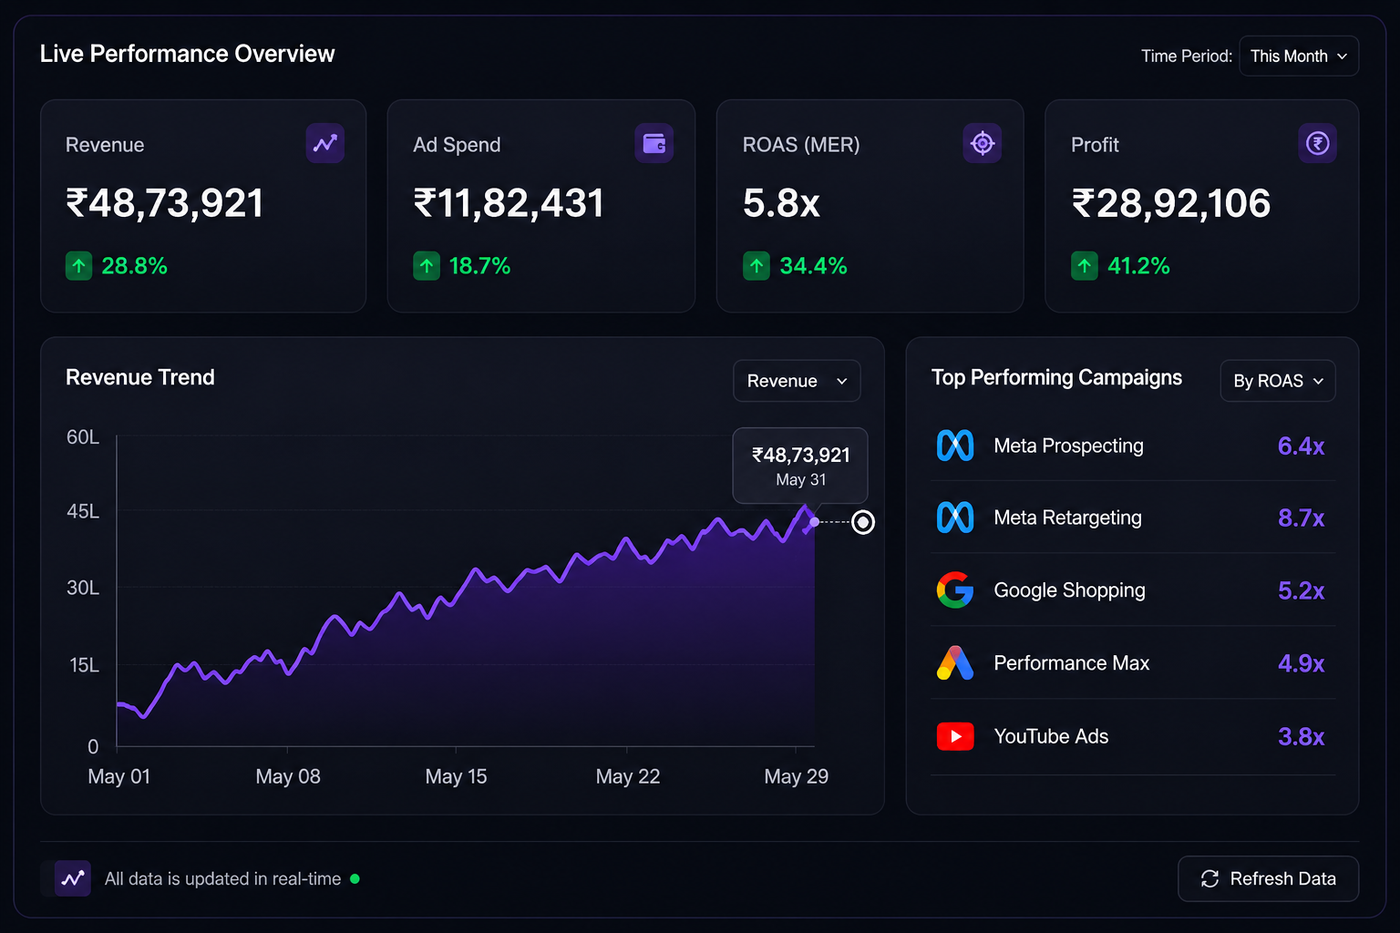Click the Revenue card trend icon
Screen dimensions: 1400x933
(325, 144)
